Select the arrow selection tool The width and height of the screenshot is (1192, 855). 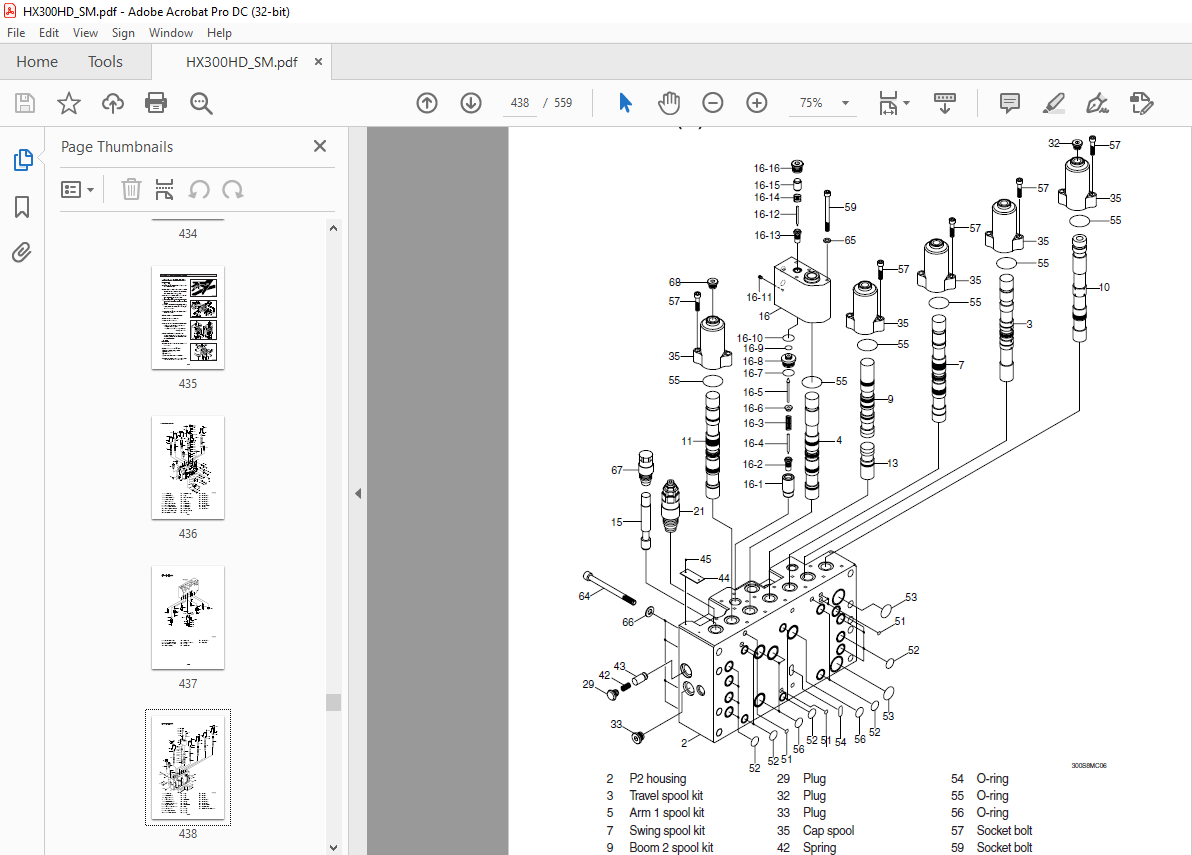pos(625,103)
